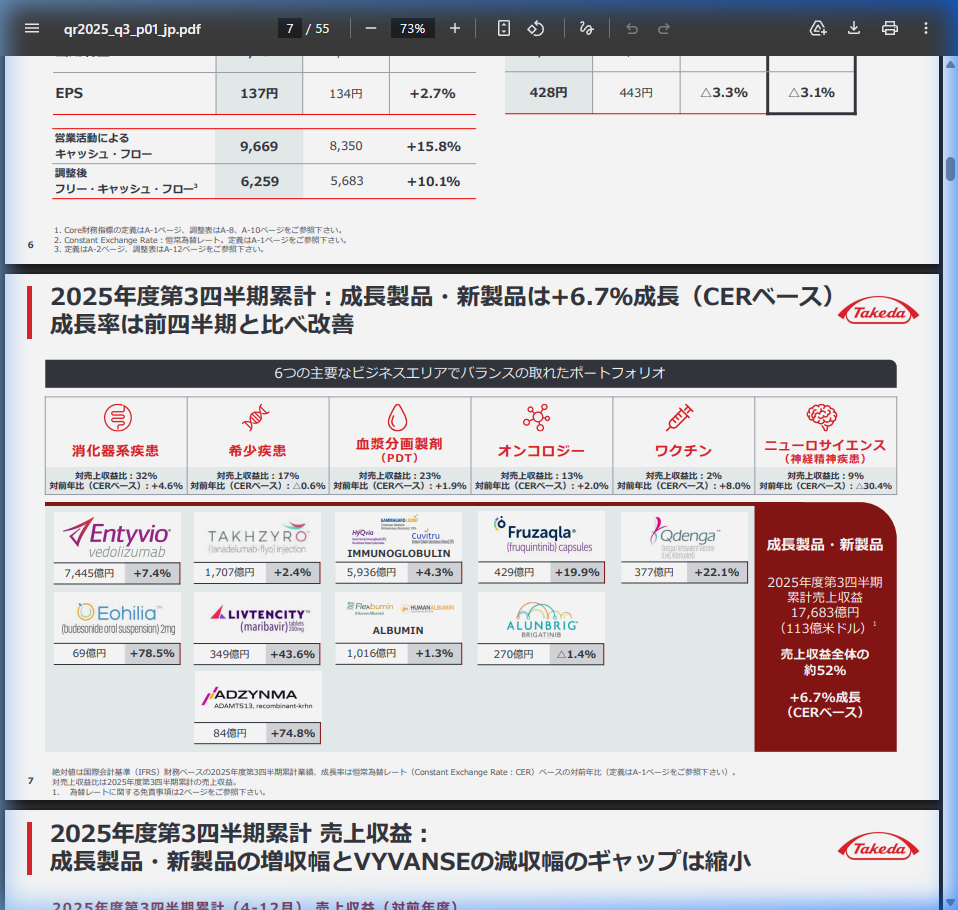Save PDF to Google Drive icon
Screen dimensions: 958x910
click(x=817, y=28)
